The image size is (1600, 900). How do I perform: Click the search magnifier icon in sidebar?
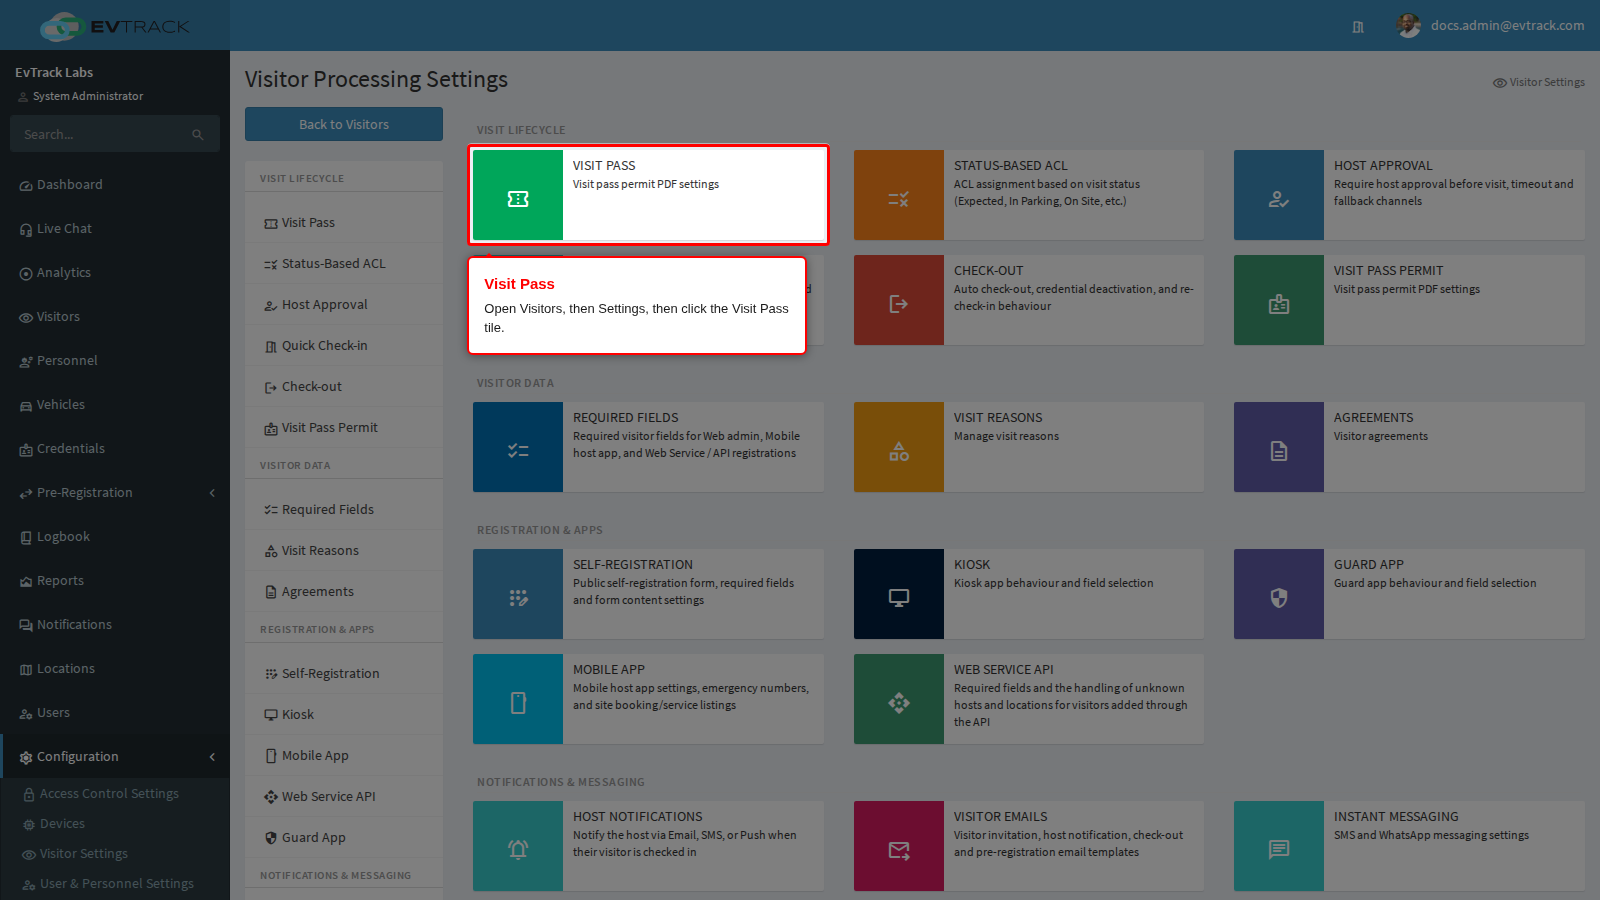tap(198, 134)
